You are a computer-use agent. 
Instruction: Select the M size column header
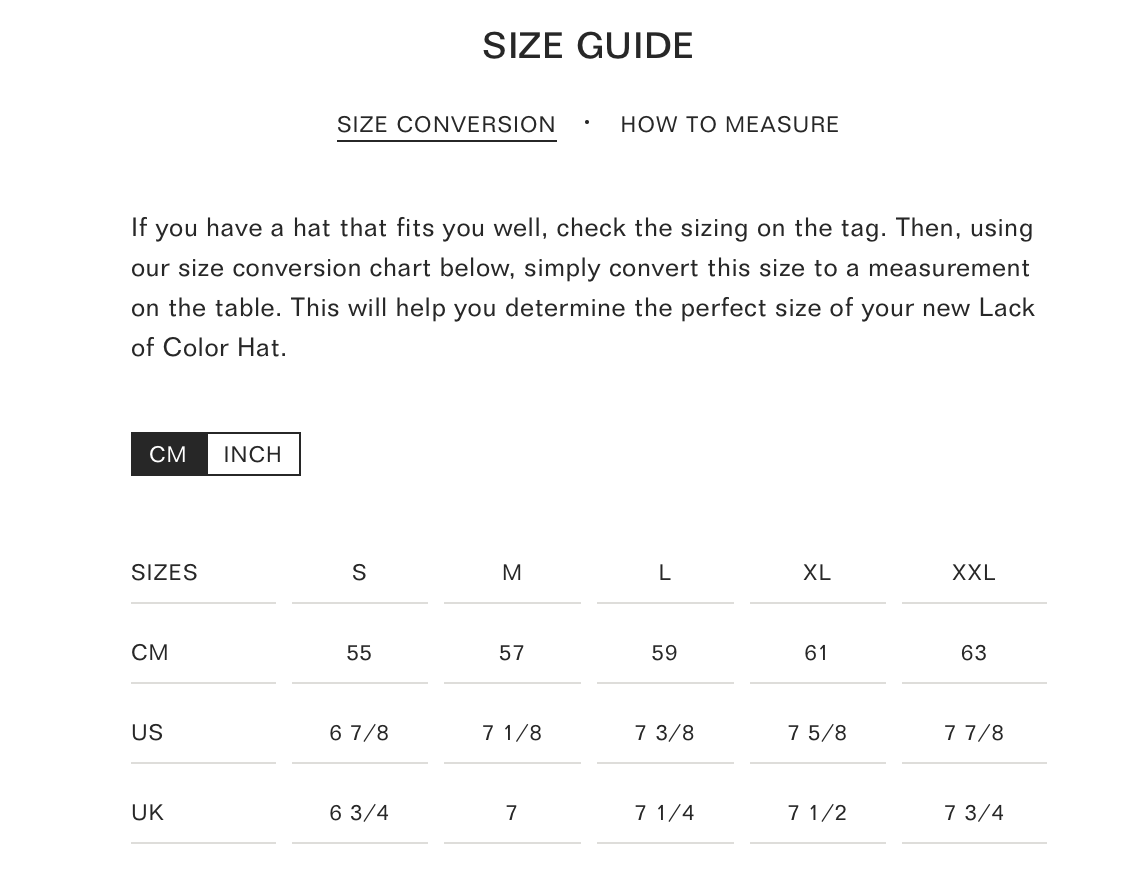(512, 573)
